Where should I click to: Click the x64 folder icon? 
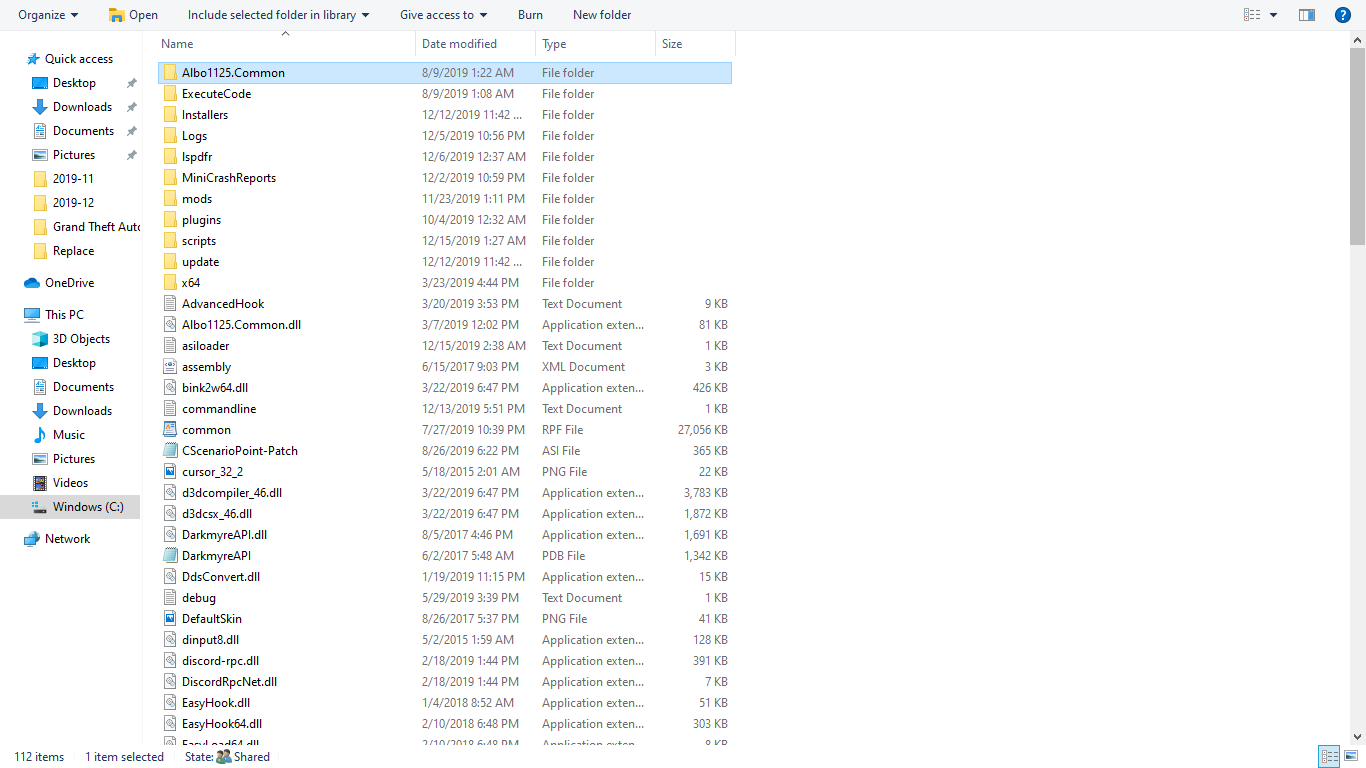coord(170,283)
